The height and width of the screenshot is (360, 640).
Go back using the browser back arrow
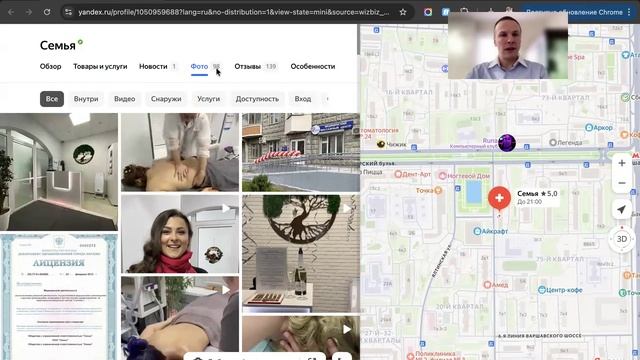(x=11, y=12)
